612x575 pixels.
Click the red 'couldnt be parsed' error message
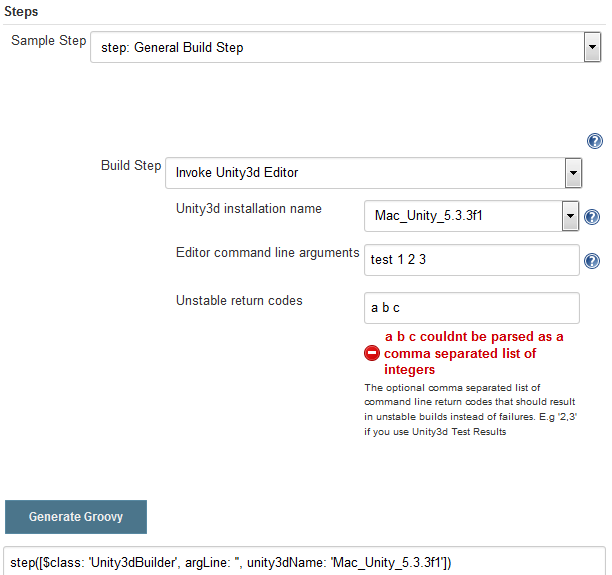point(473,353)
